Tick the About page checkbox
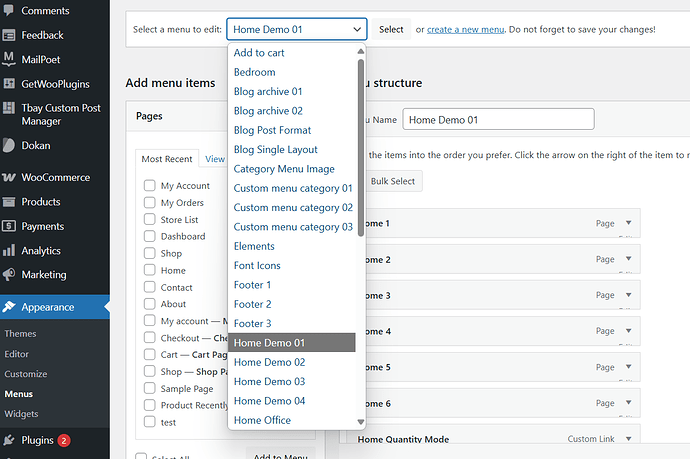This screenshot has width=690, height=459. (150, 304)
